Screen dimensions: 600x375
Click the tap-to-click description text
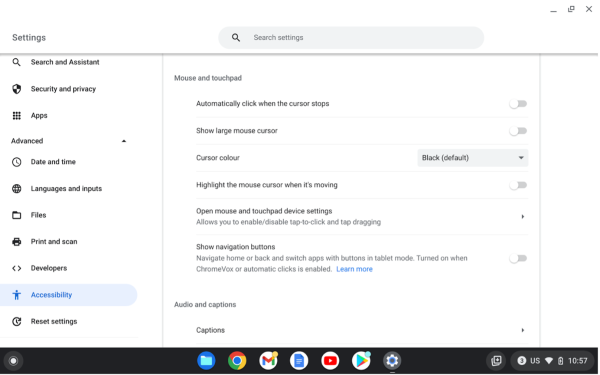289,222
